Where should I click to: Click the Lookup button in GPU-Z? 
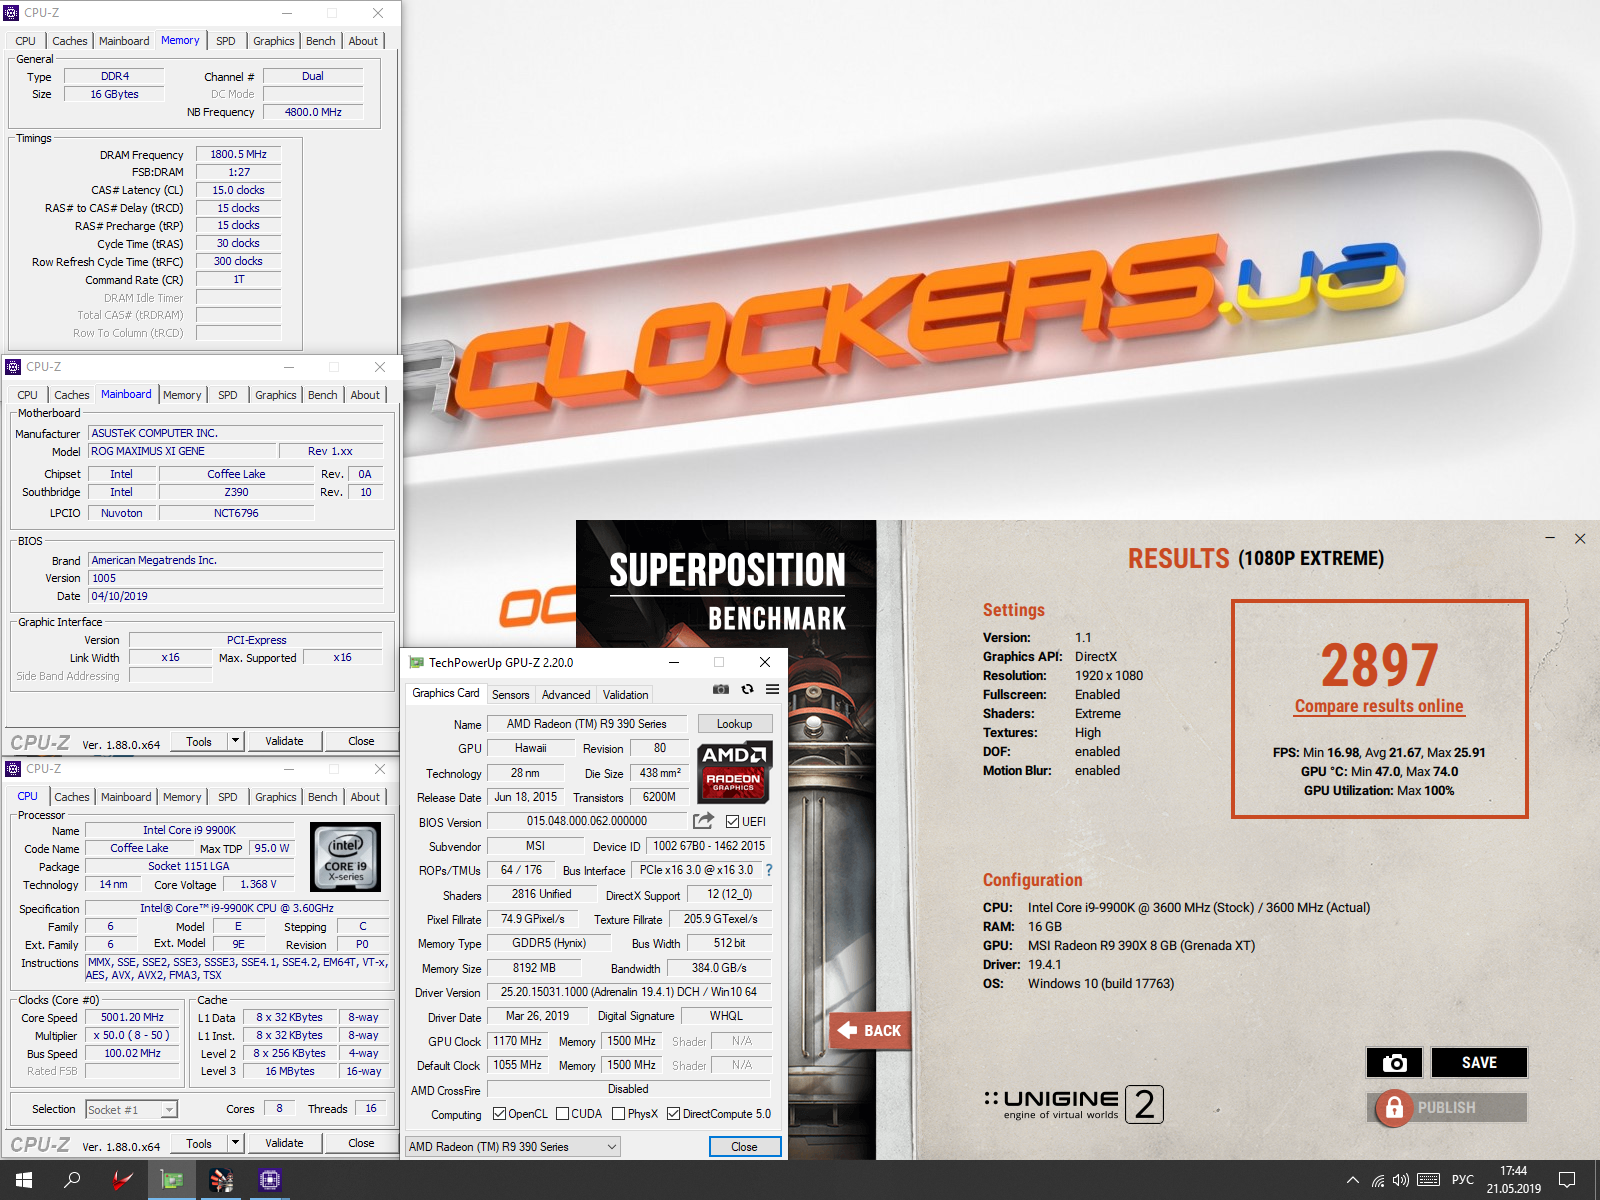click(734, 724)
